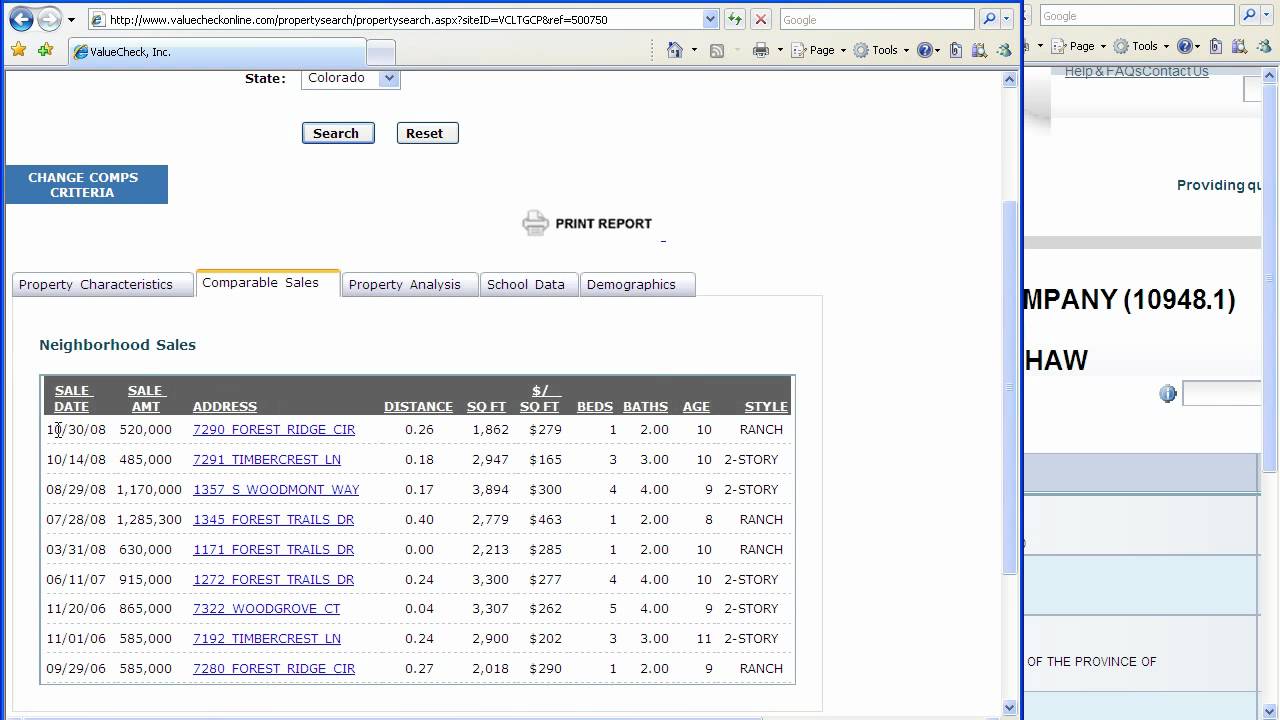Sort by the Sale Date column header
The width and height of the screenshot is (1280, 720).
pyautogui.click(x=72, y=398)
